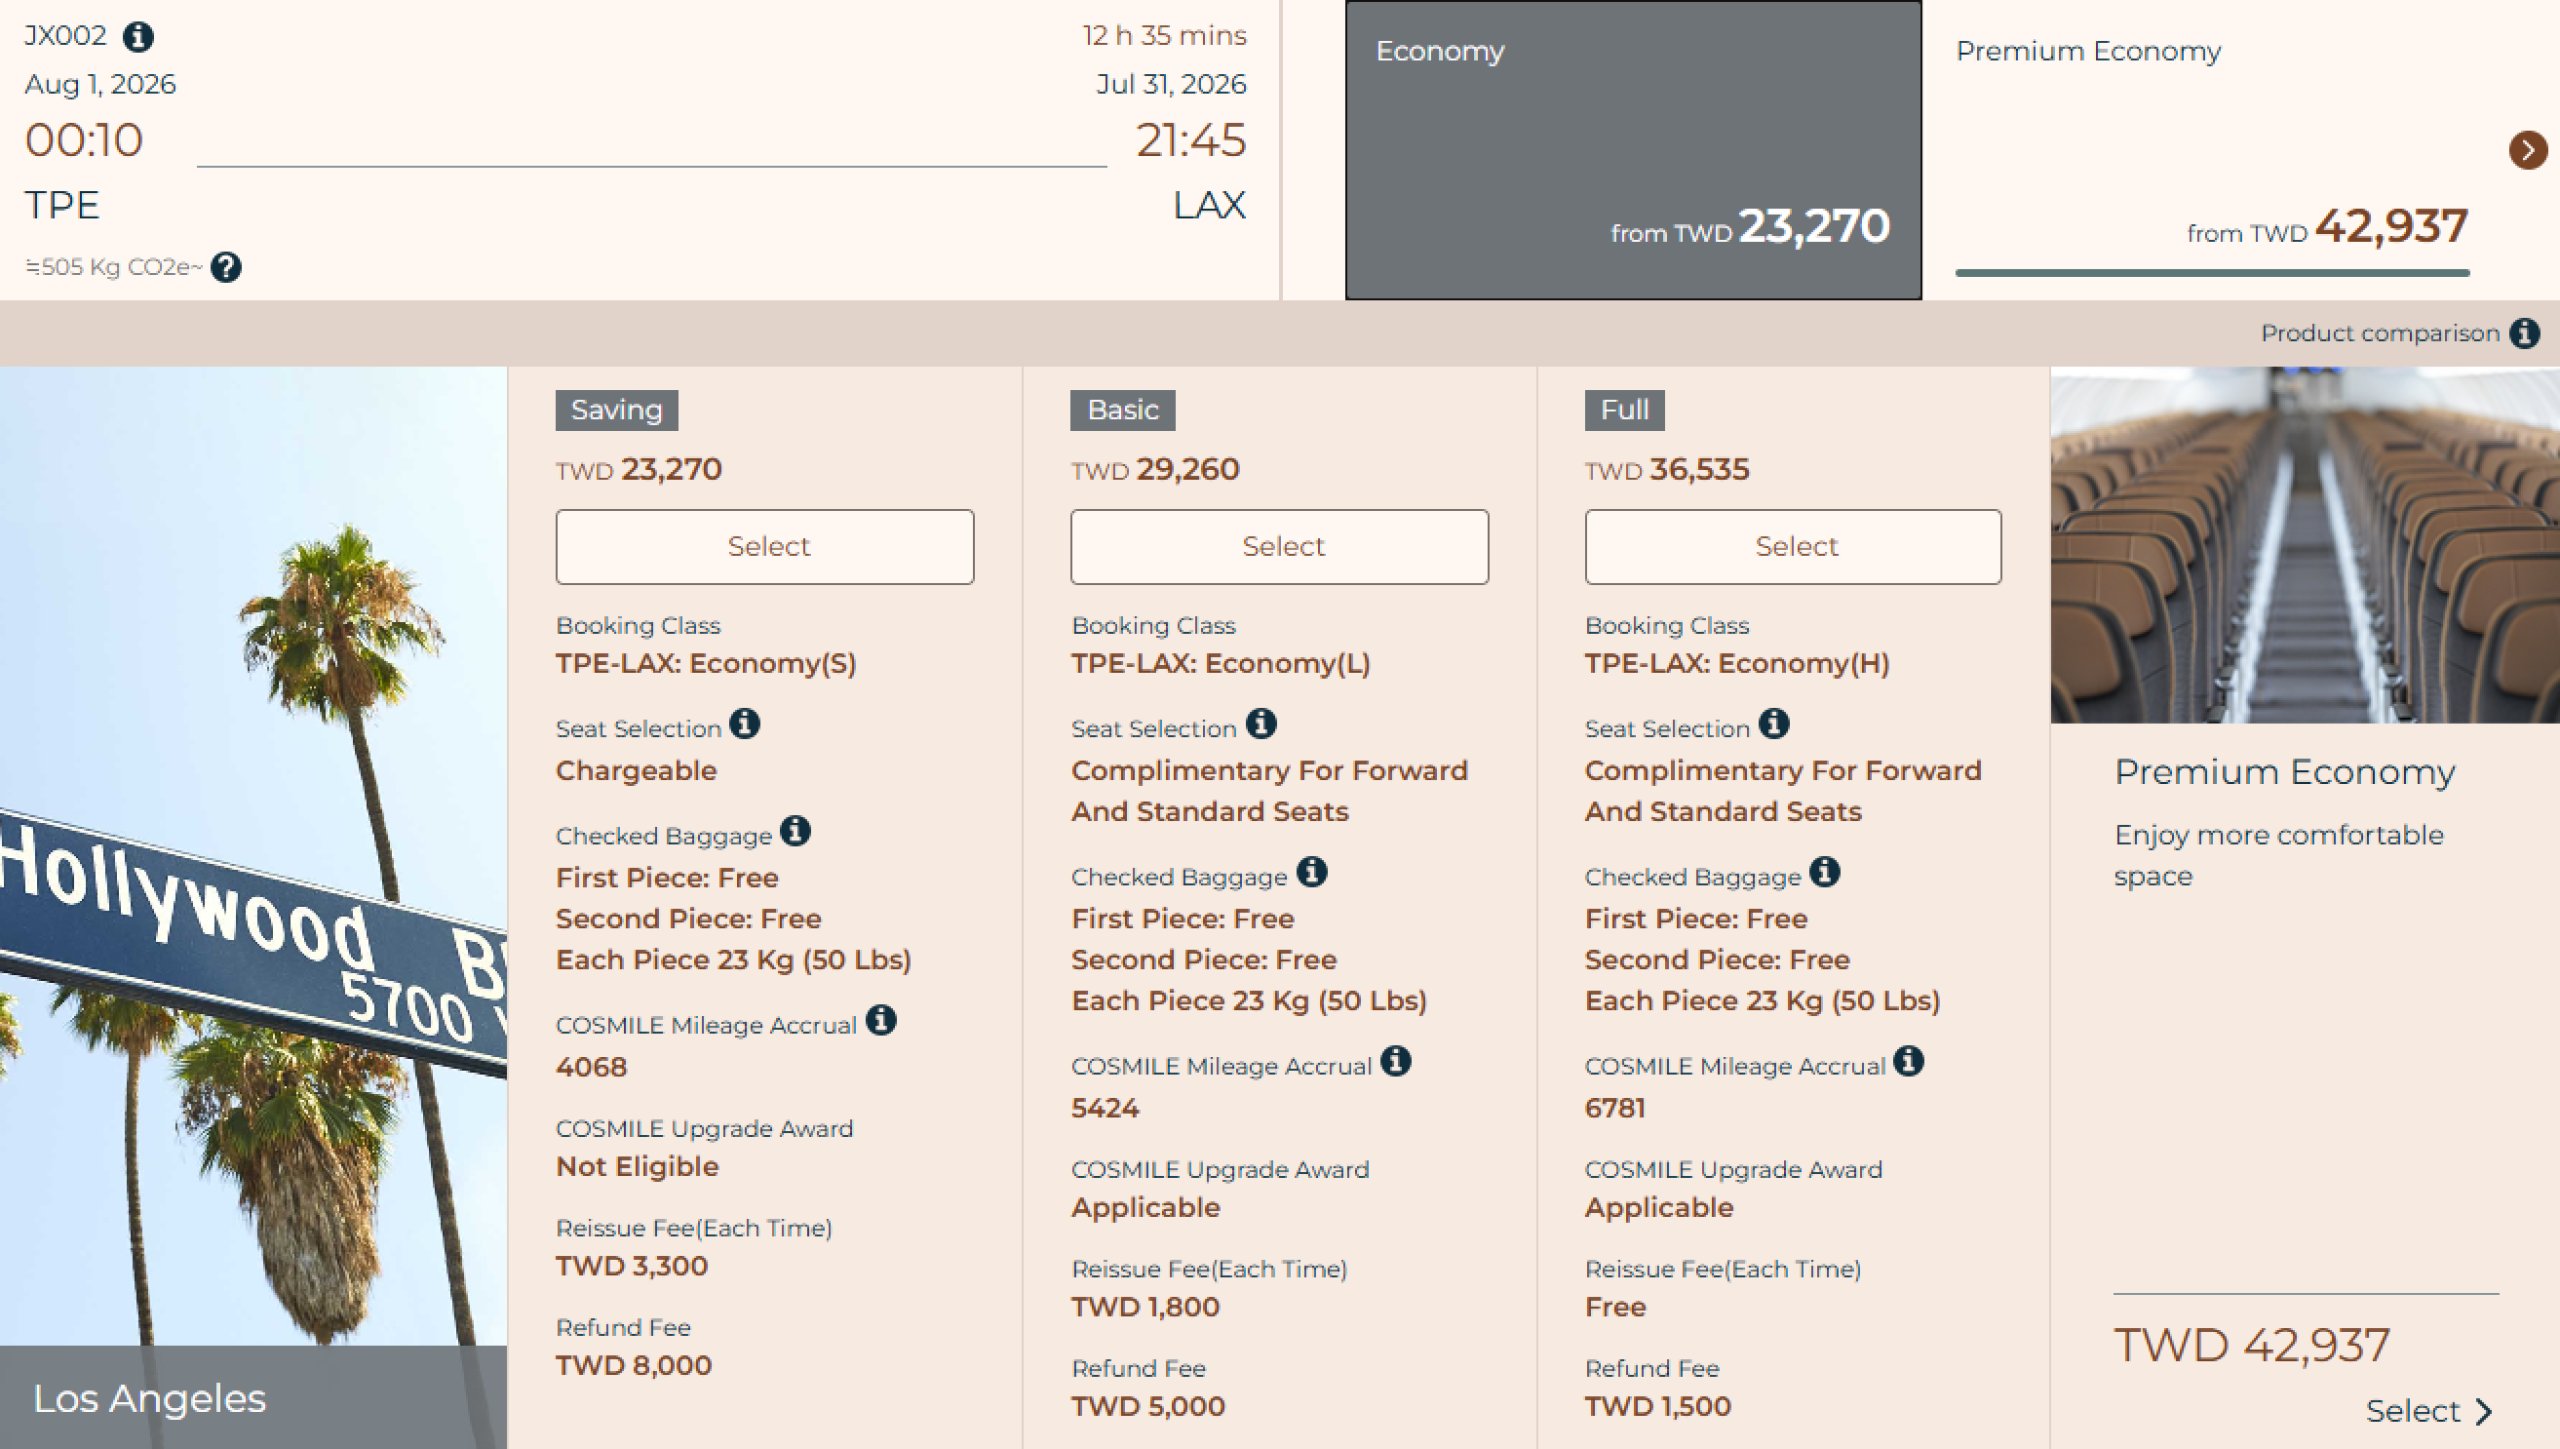Click Saving fare Seat Selection info icon

pos(744,723)
